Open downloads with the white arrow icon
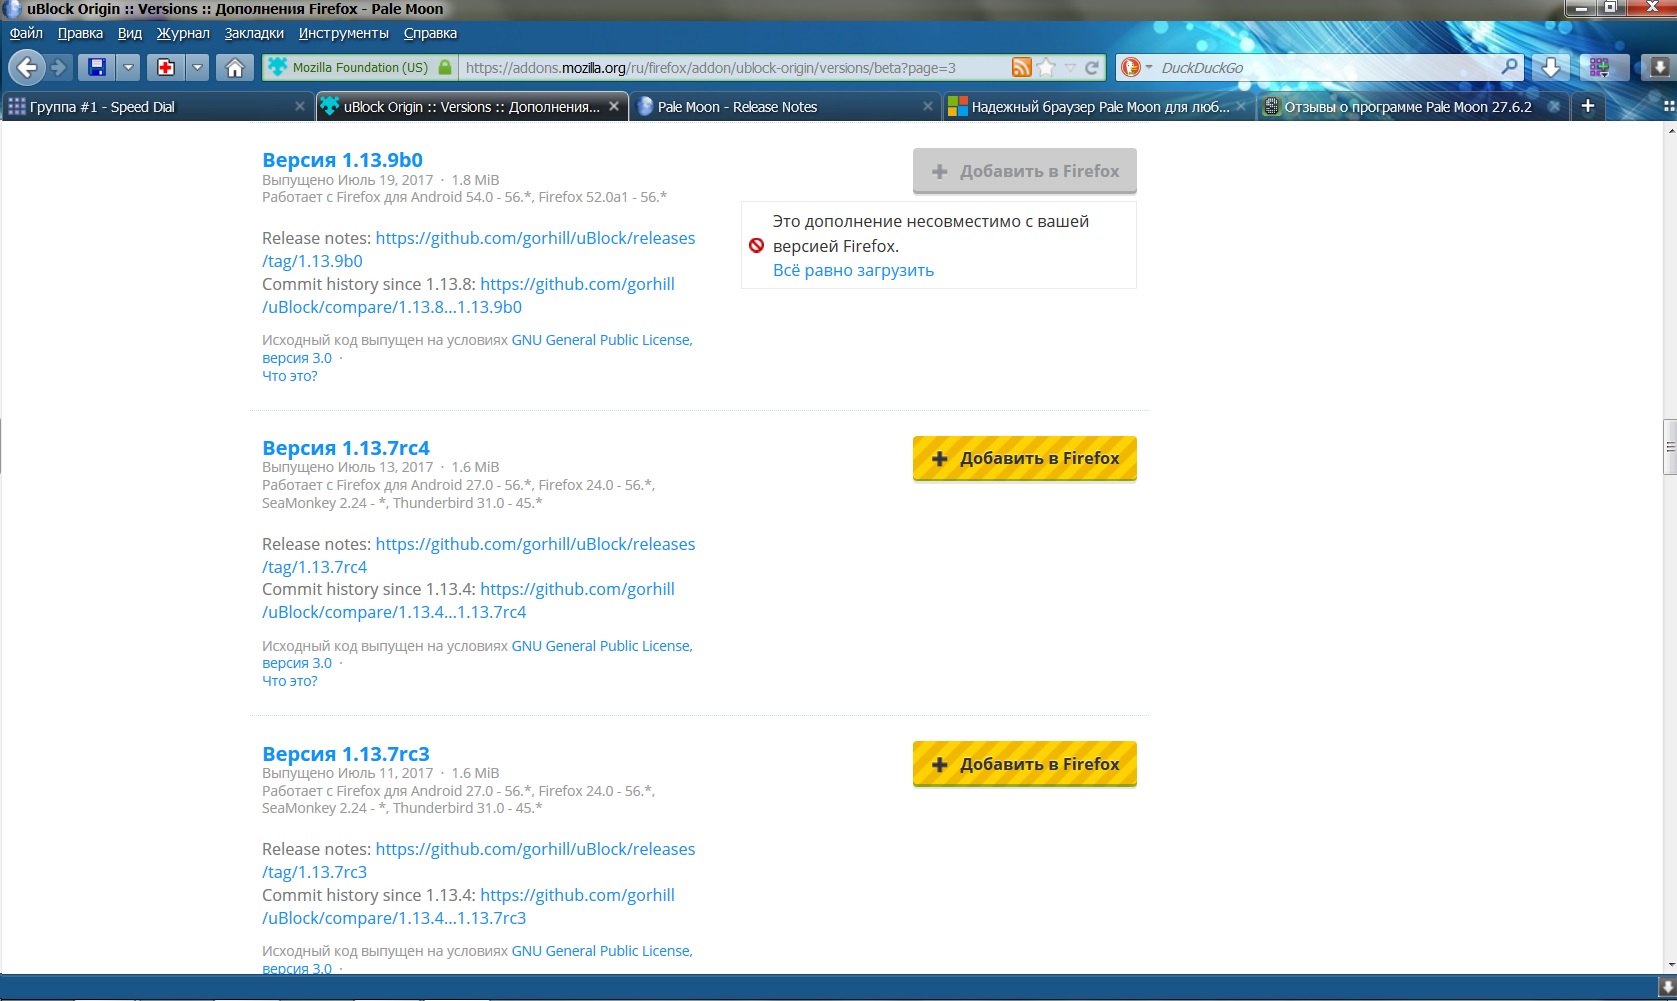The image size is (1677, 1001). pyautogui.click(x=1550, y=67)
